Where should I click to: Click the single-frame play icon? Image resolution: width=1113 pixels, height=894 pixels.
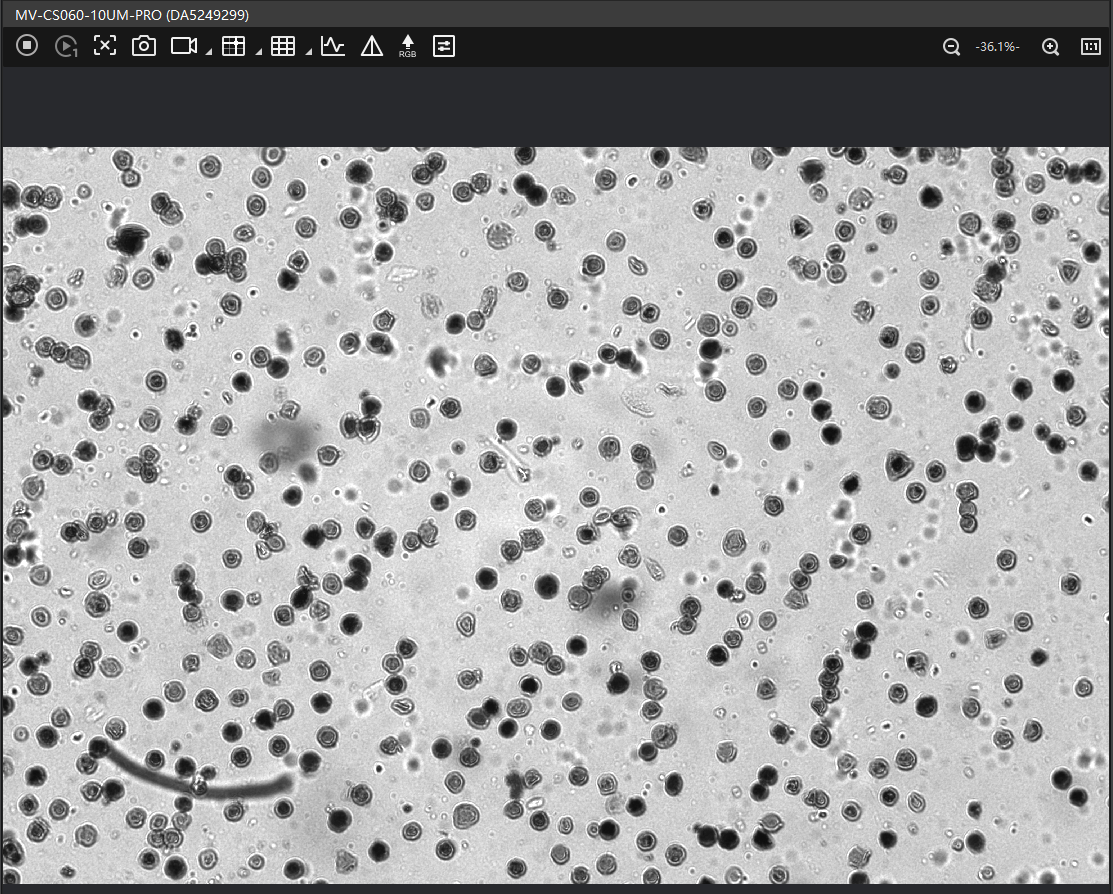[x=66, y=46]
